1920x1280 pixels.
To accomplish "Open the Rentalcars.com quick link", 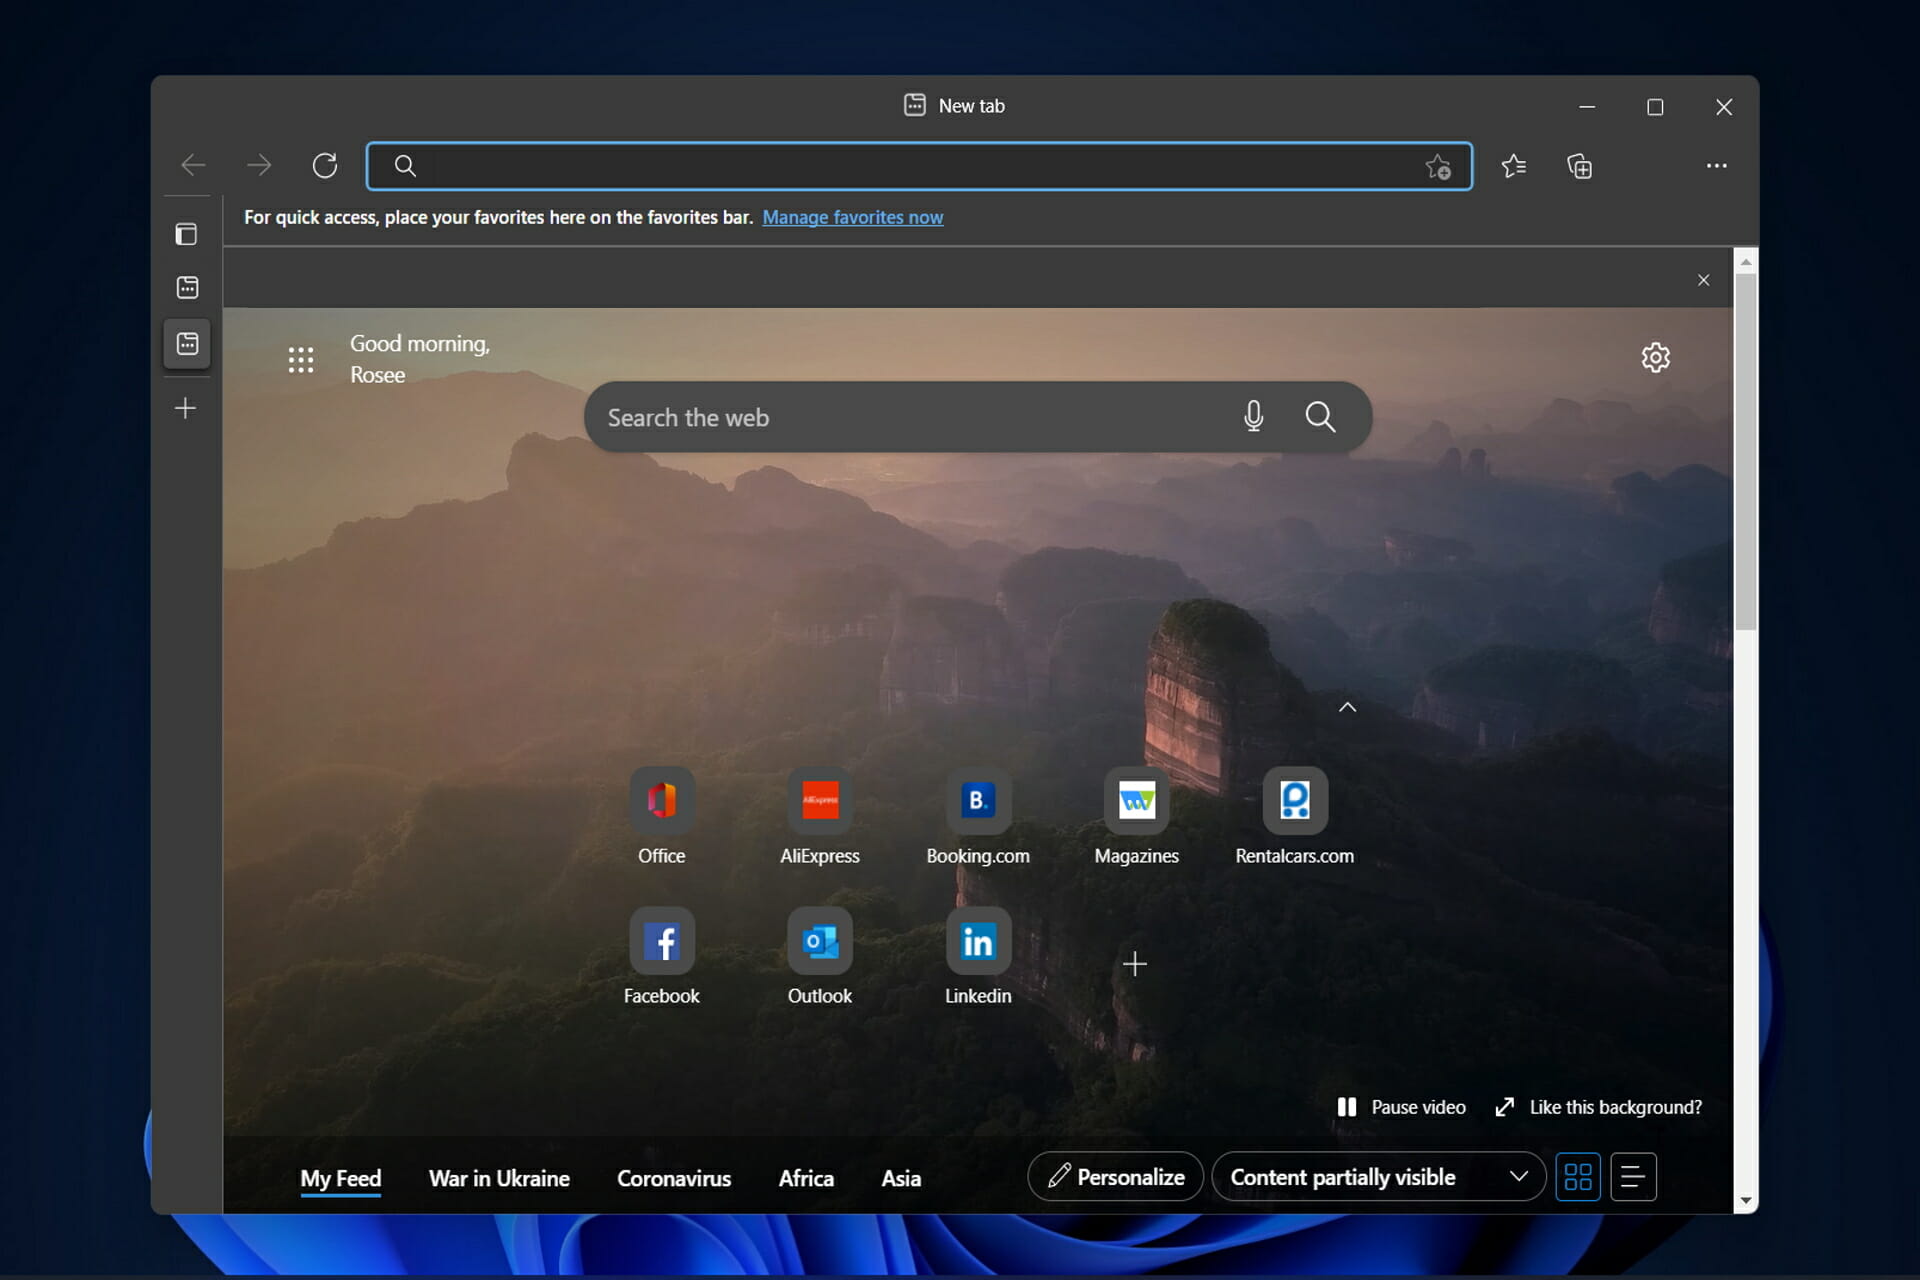I will tap(1295, 817).
